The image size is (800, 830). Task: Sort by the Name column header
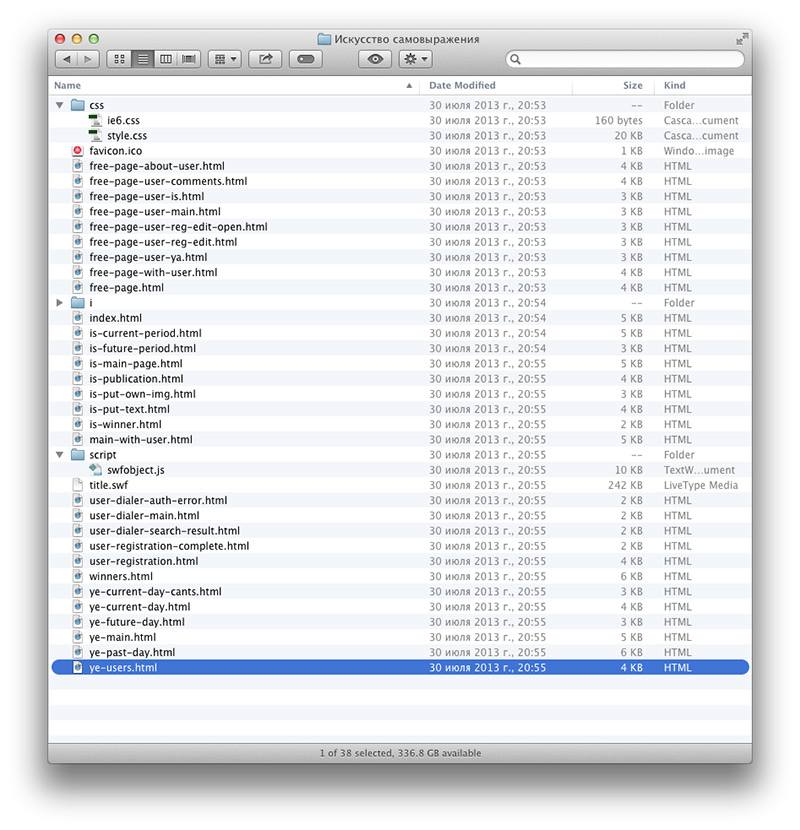point(233,85)
